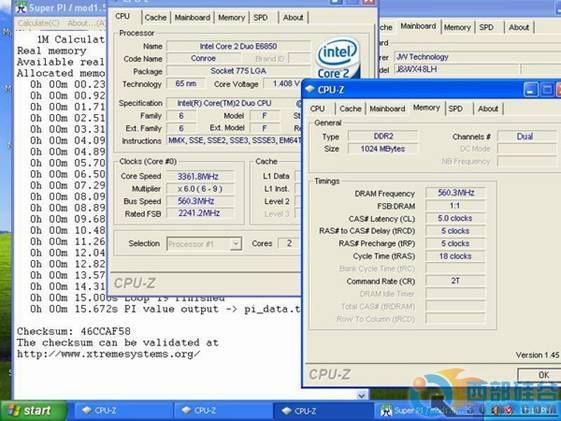
Task: Select the Mainboard tab in the JW Technology window
Action: pyautogui.click(x=418, y=26)
